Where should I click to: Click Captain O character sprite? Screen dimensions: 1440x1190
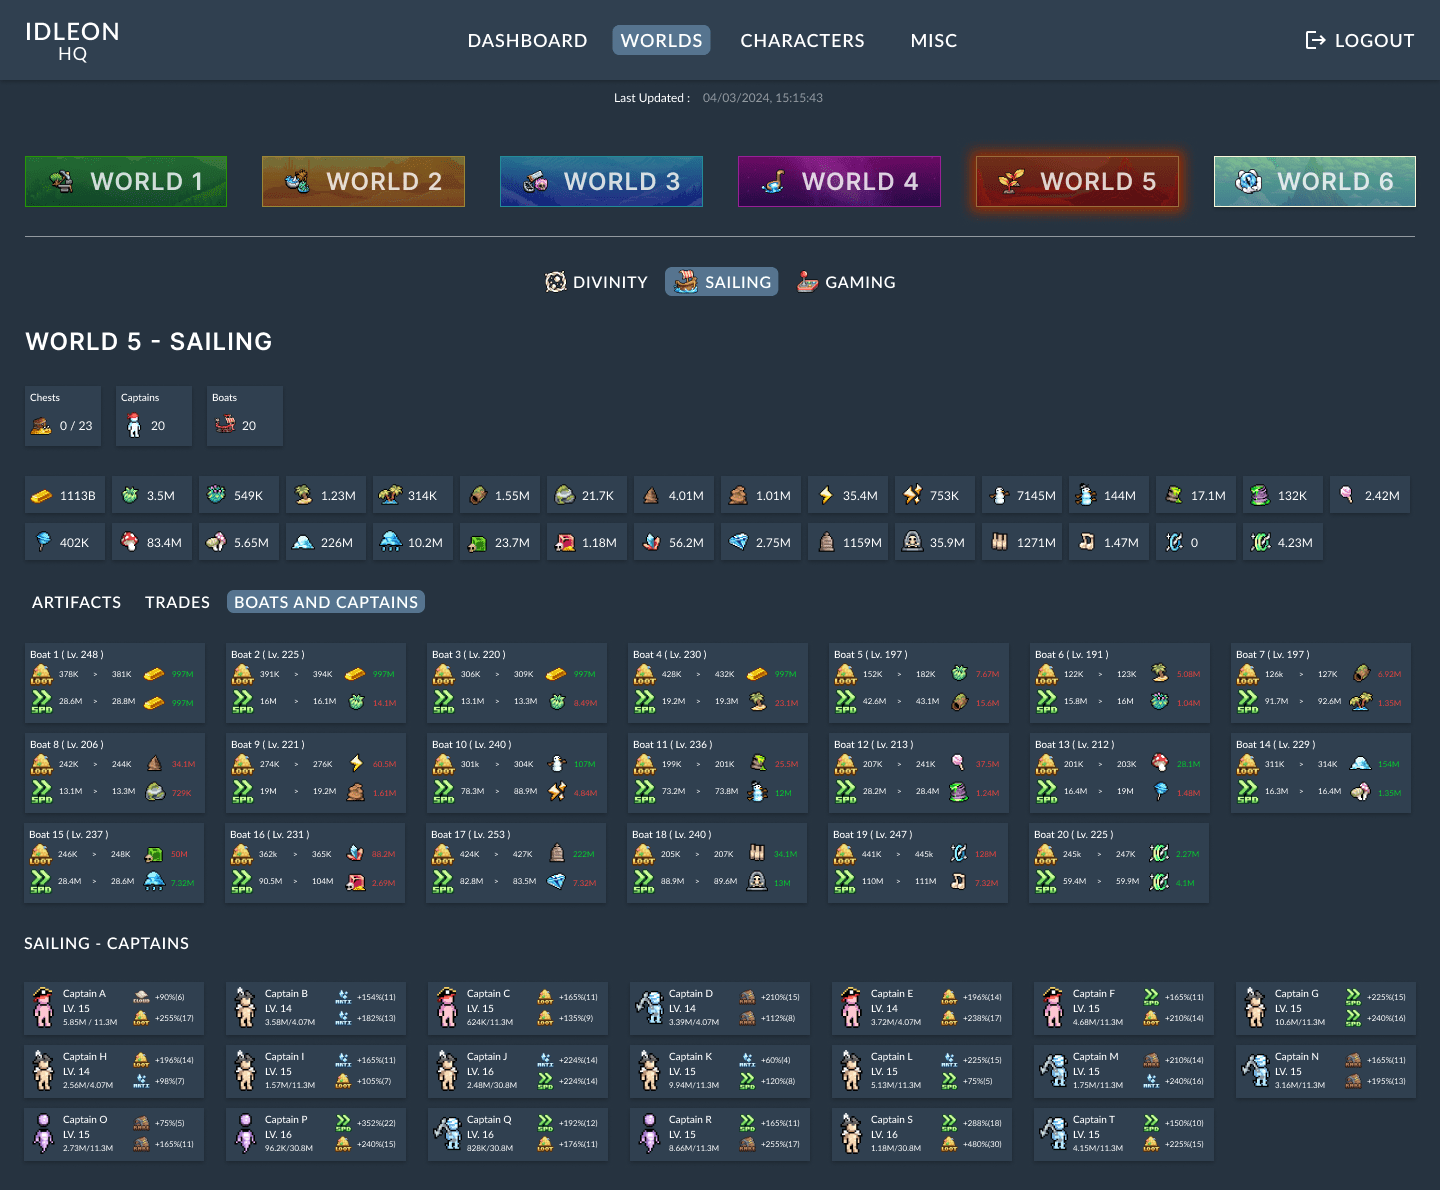pyautogui.click(x=43, y=1134)
